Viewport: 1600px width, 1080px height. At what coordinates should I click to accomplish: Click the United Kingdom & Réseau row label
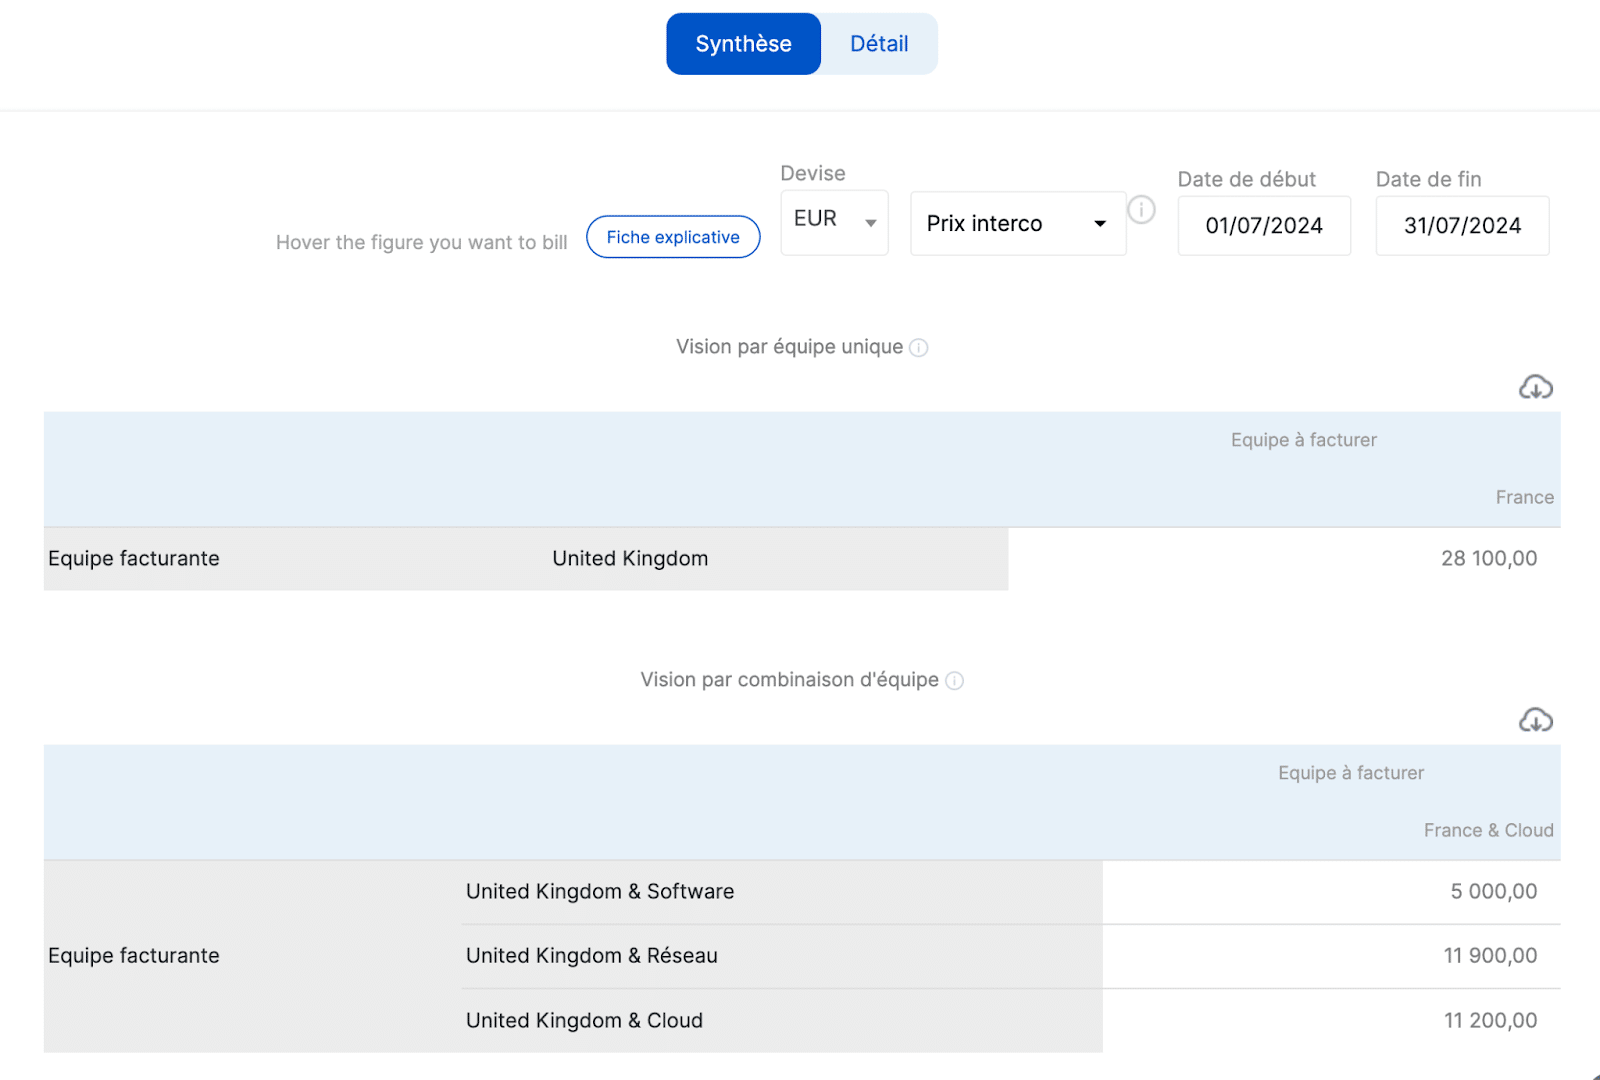tap(592, 956)
